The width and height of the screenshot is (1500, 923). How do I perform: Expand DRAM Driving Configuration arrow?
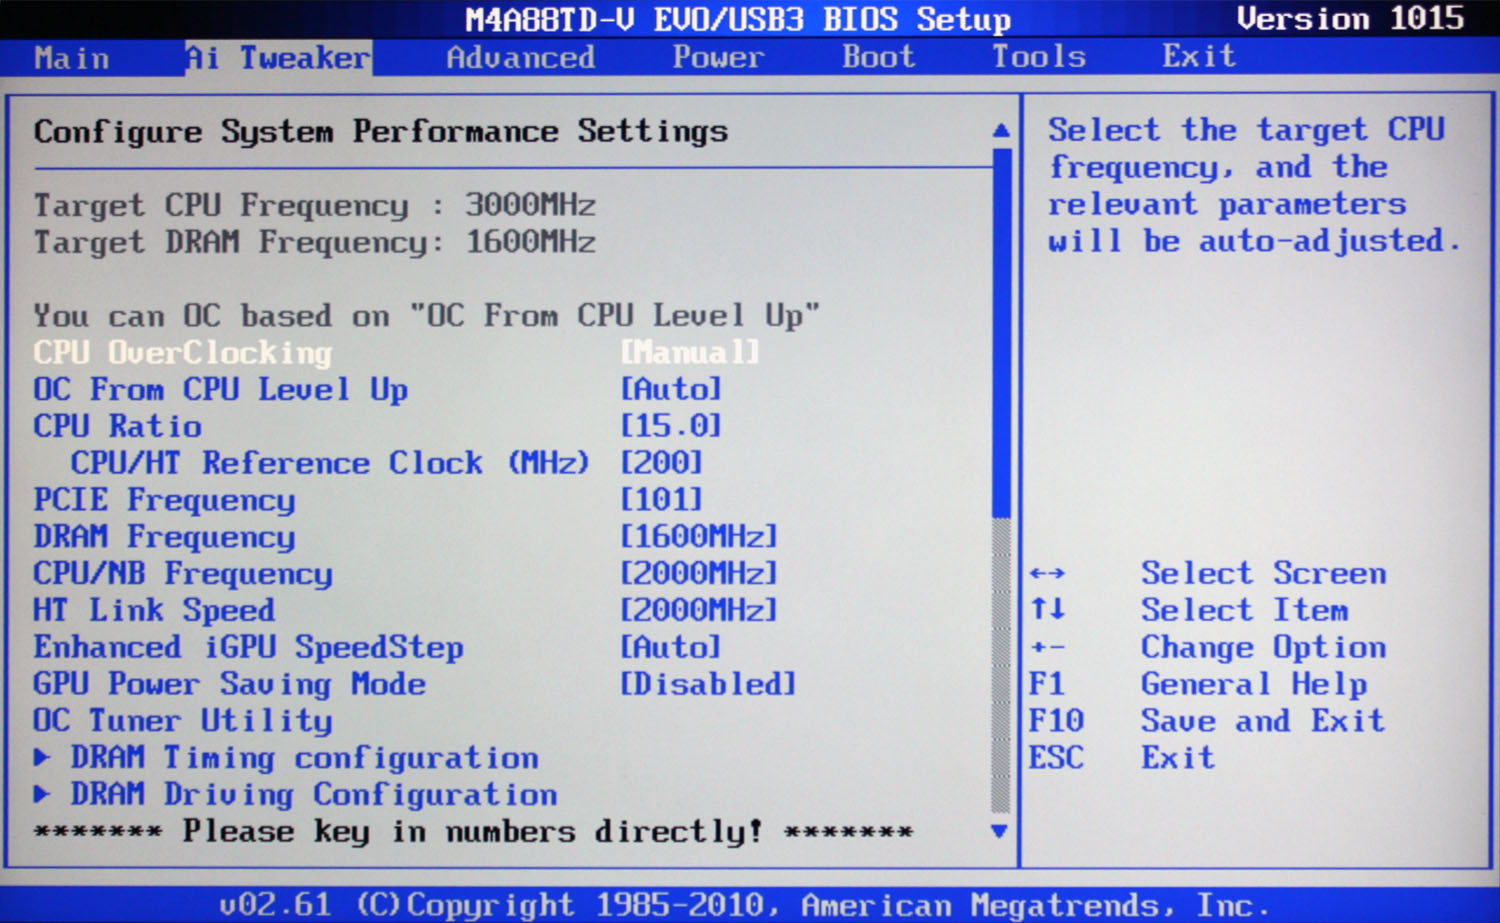click(x=42, y=795)
